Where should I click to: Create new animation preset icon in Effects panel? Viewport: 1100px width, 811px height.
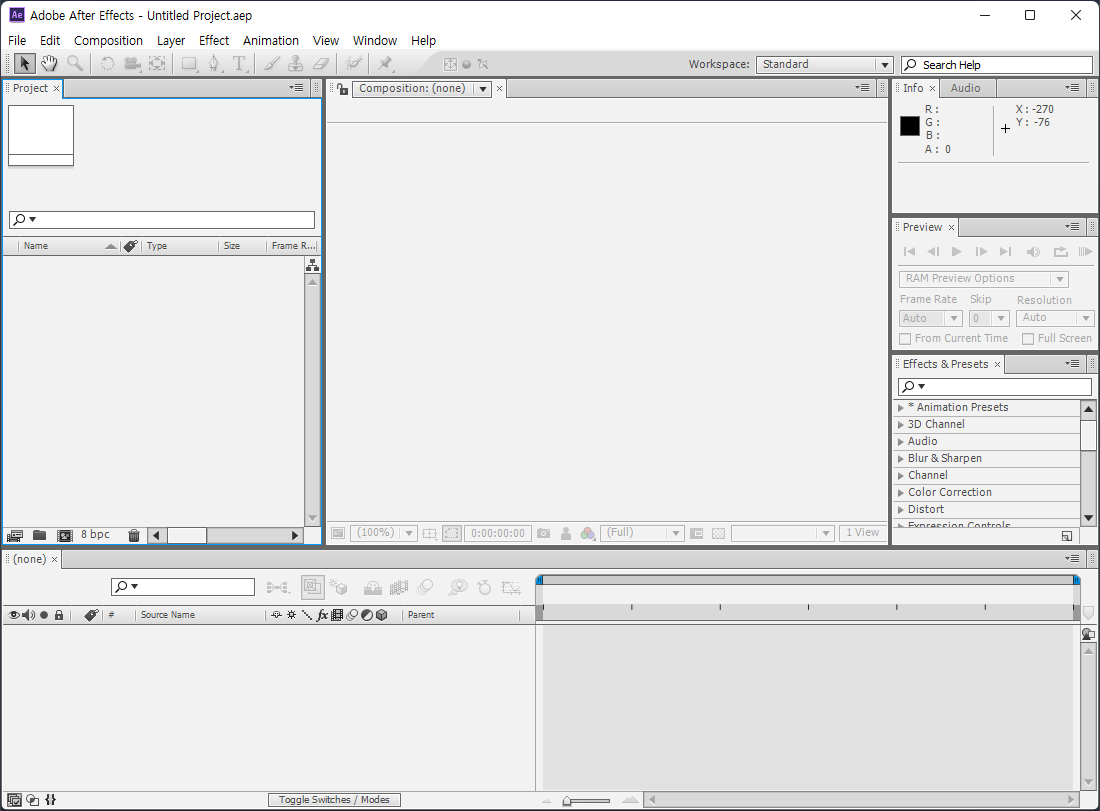(1067, 536)
